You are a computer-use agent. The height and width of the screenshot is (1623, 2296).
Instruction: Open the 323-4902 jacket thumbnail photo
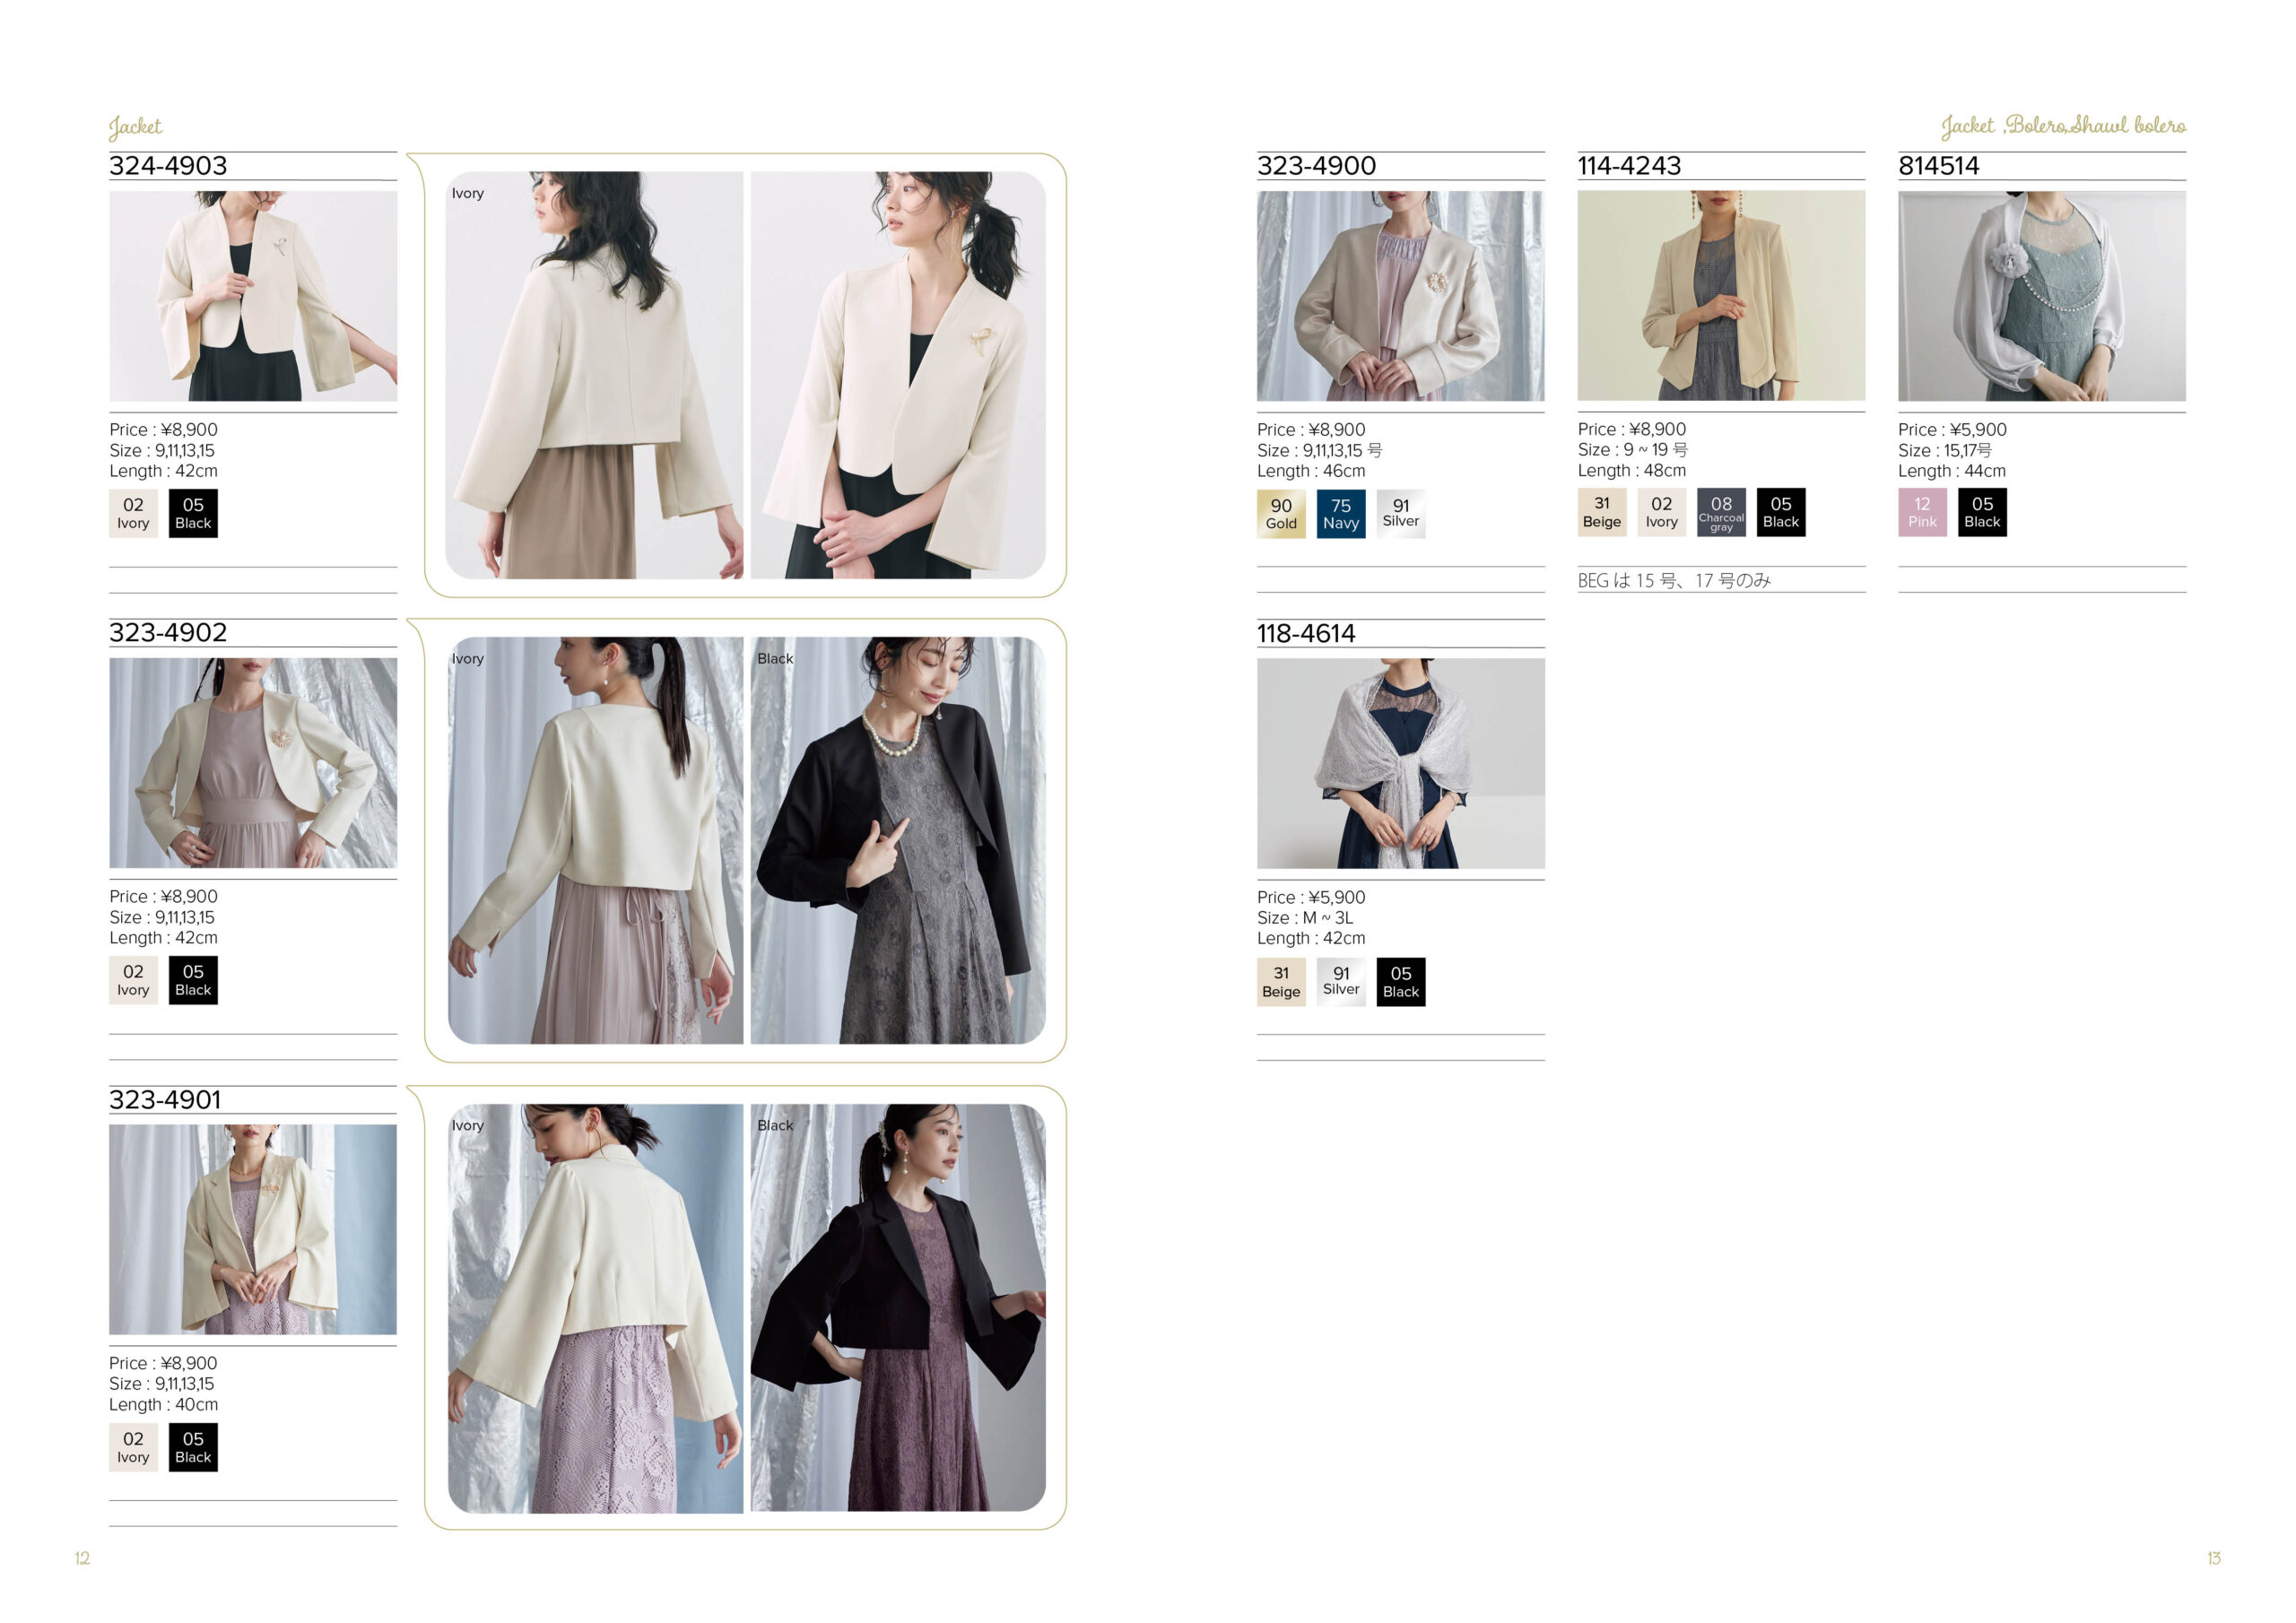pos(253,763)
